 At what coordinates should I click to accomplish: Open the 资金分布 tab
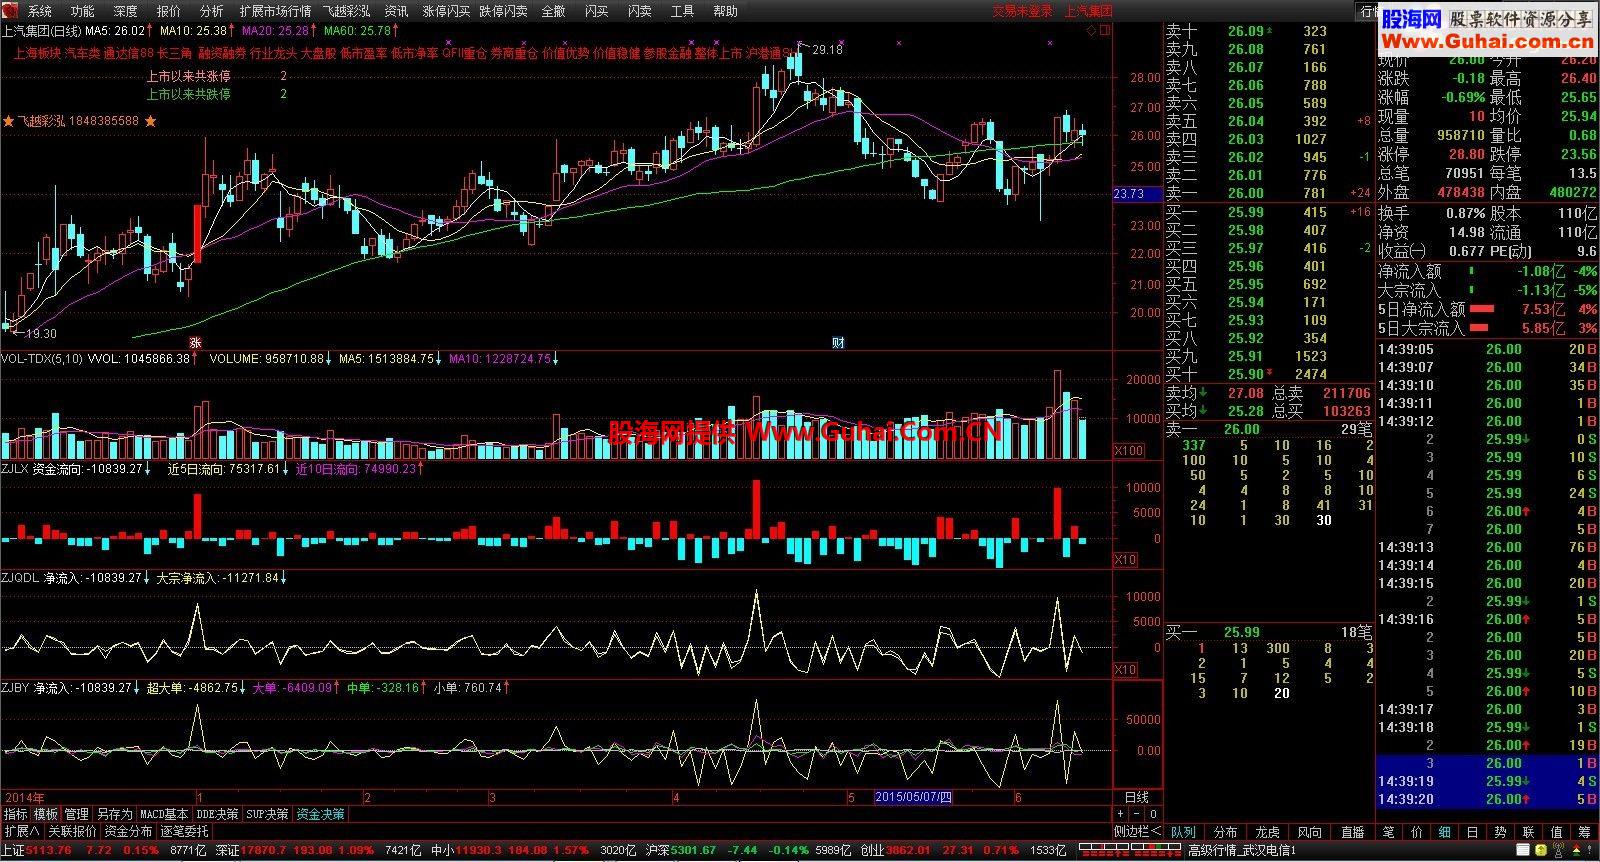pyautogui.click(x=129, y=831)
